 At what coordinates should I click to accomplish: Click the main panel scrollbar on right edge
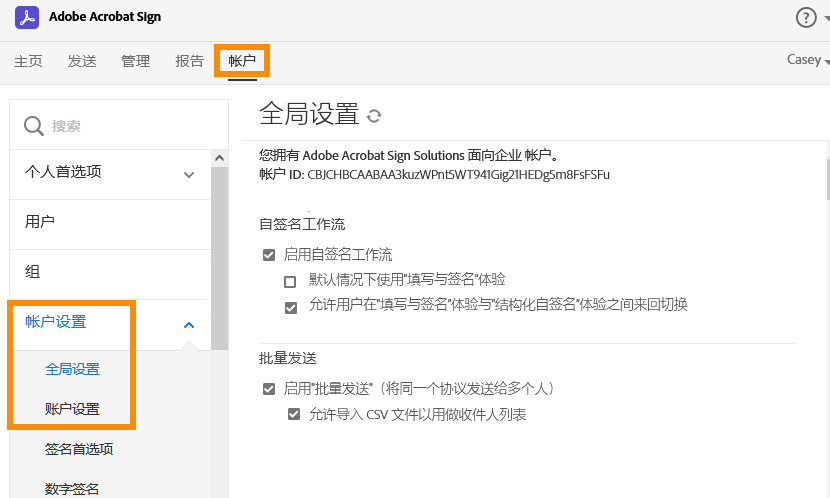point(828,180)
